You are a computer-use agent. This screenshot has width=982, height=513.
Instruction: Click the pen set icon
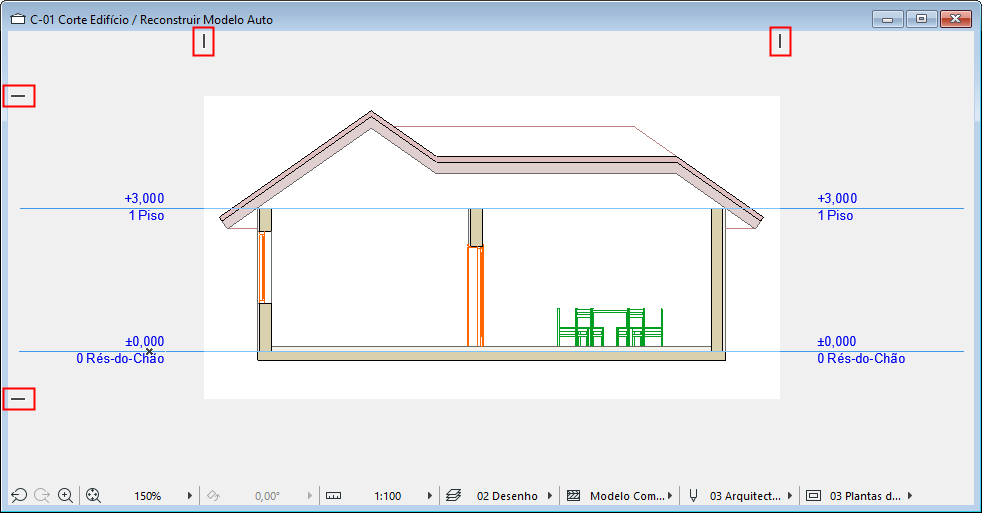point(693,495)
